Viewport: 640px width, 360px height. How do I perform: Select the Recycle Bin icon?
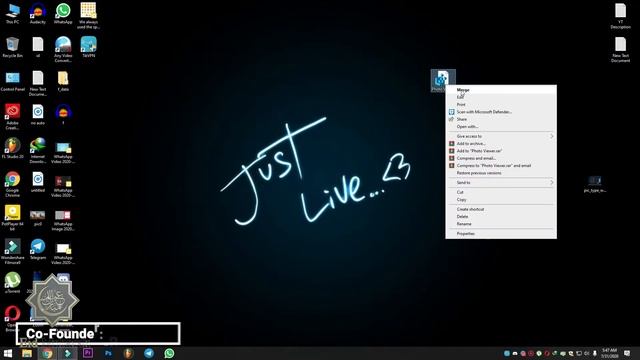pos(13,47)
